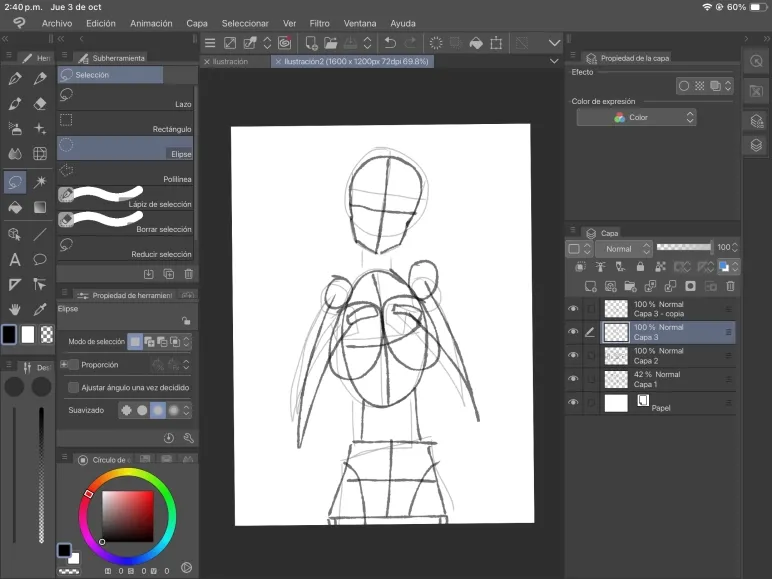
Task: Click the color wheel saturation square
Action: 128,516
